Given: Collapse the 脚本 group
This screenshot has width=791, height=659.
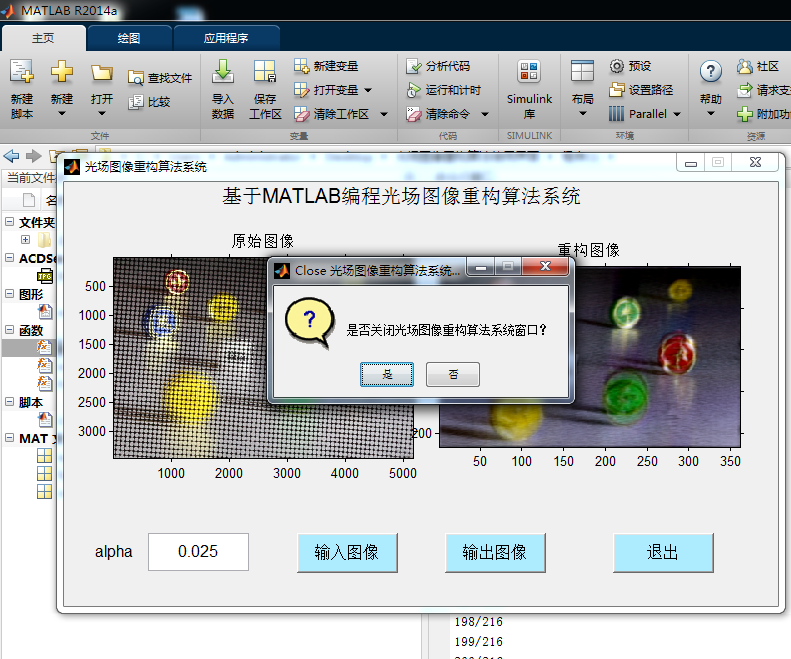Looking at the screenshot, I should click(9, 401).
